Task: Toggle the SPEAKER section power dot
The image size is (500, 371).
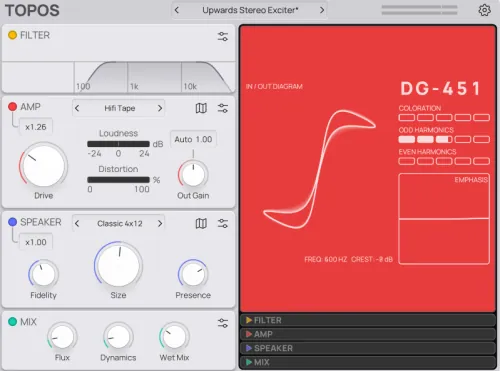Action: [x=12, y=222]
